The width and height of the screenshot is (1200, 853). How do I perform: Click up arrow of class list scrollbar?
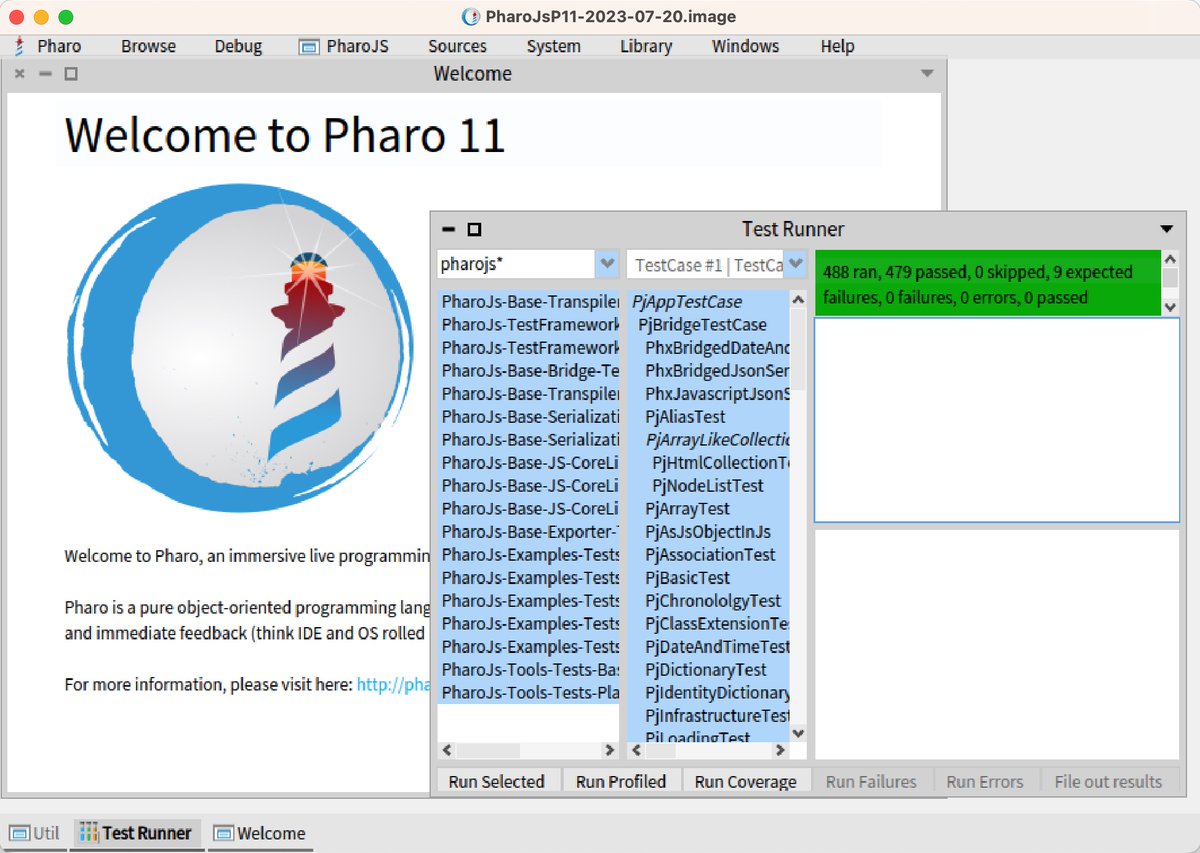798,299
